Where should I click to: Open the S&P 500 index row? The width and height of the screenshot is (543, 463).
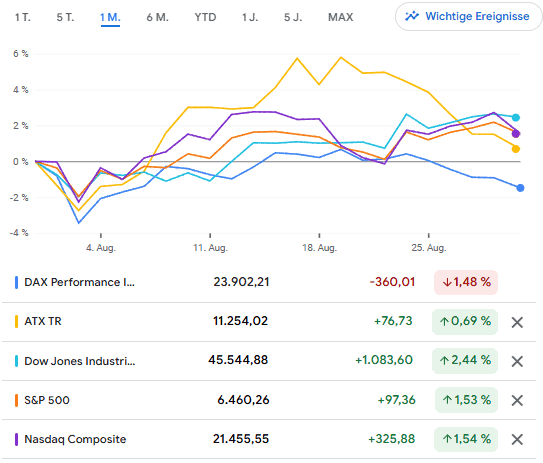269,400
